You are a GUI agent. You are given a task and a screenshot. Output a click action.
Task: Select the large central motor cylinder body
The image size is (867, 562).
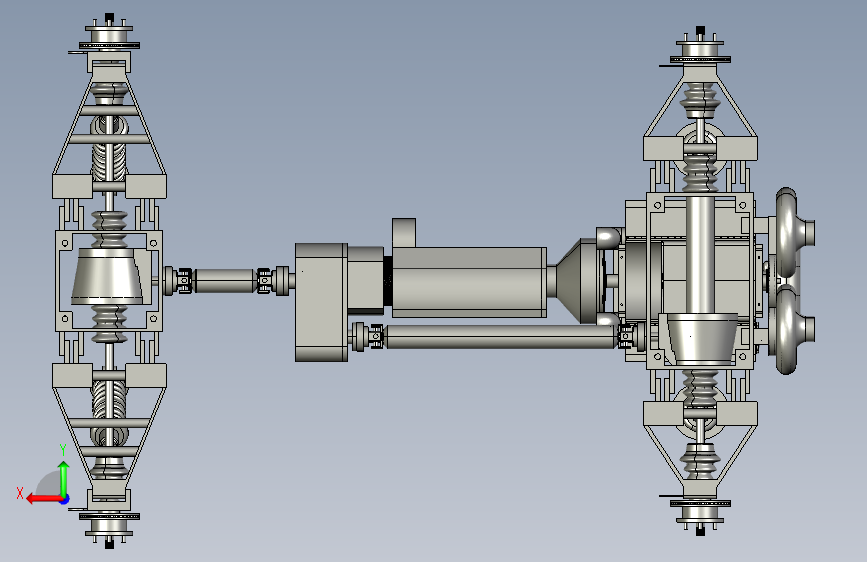pos(469,282)
